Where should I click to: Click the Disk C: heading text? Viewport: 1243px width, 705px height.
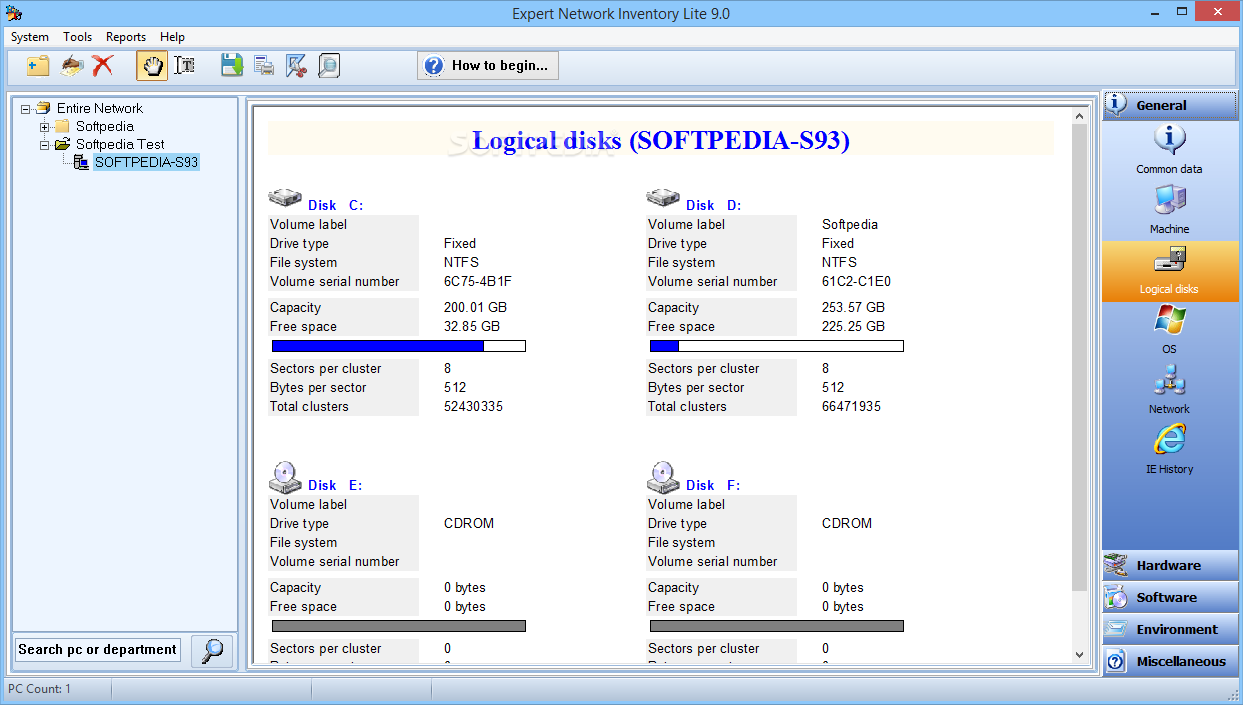point(335,205)
